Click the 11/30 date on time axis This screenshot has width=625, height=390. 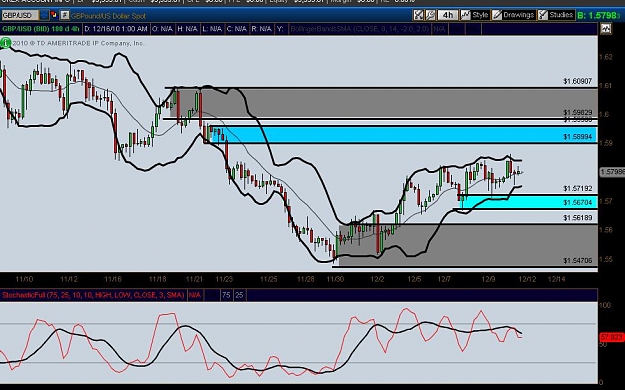[x=335, y=279]
